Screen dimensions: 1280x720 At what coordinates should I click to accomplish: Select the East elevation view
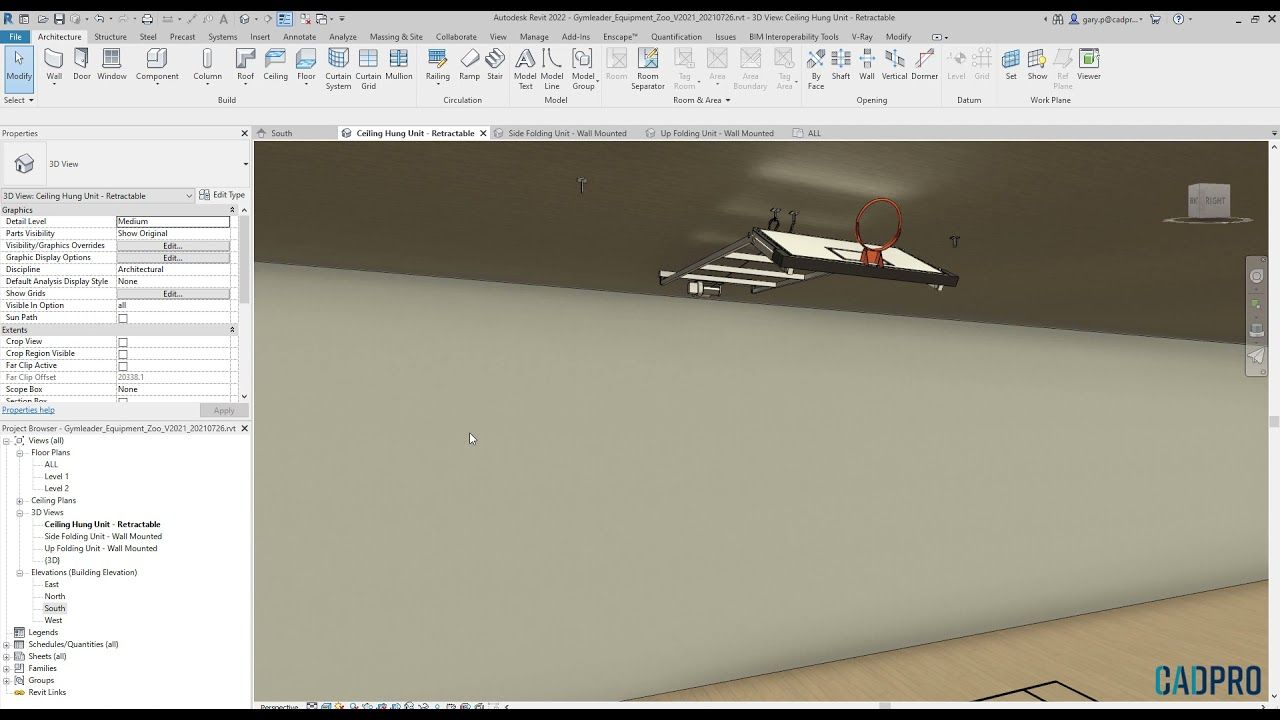tap(51, 585)
